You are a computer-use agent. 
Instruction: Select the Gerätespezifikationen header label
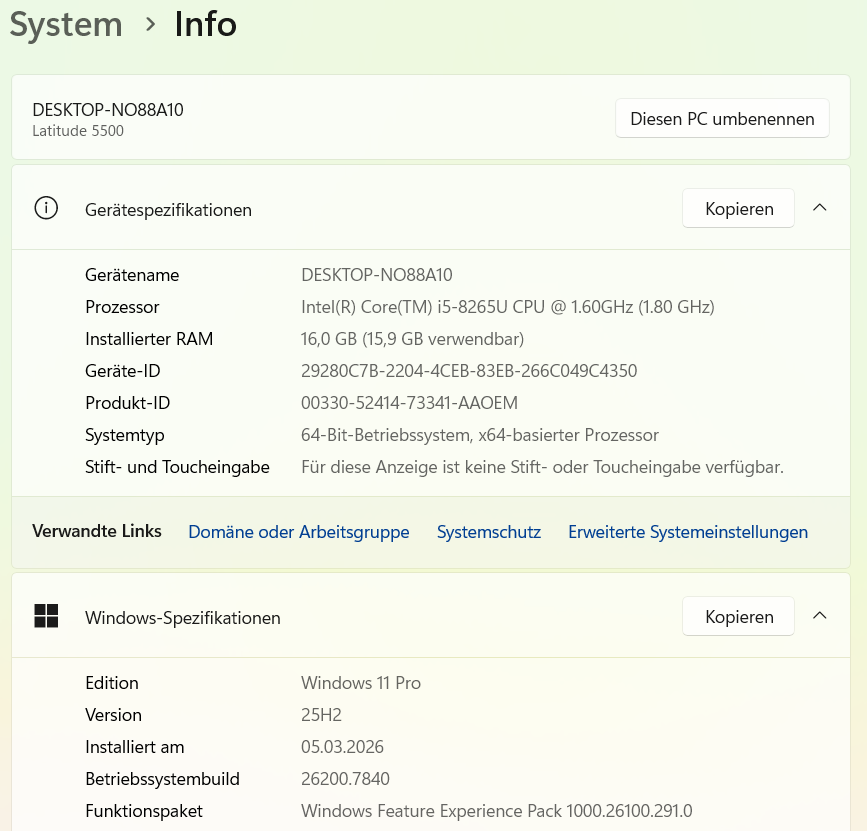pos(168,210)
